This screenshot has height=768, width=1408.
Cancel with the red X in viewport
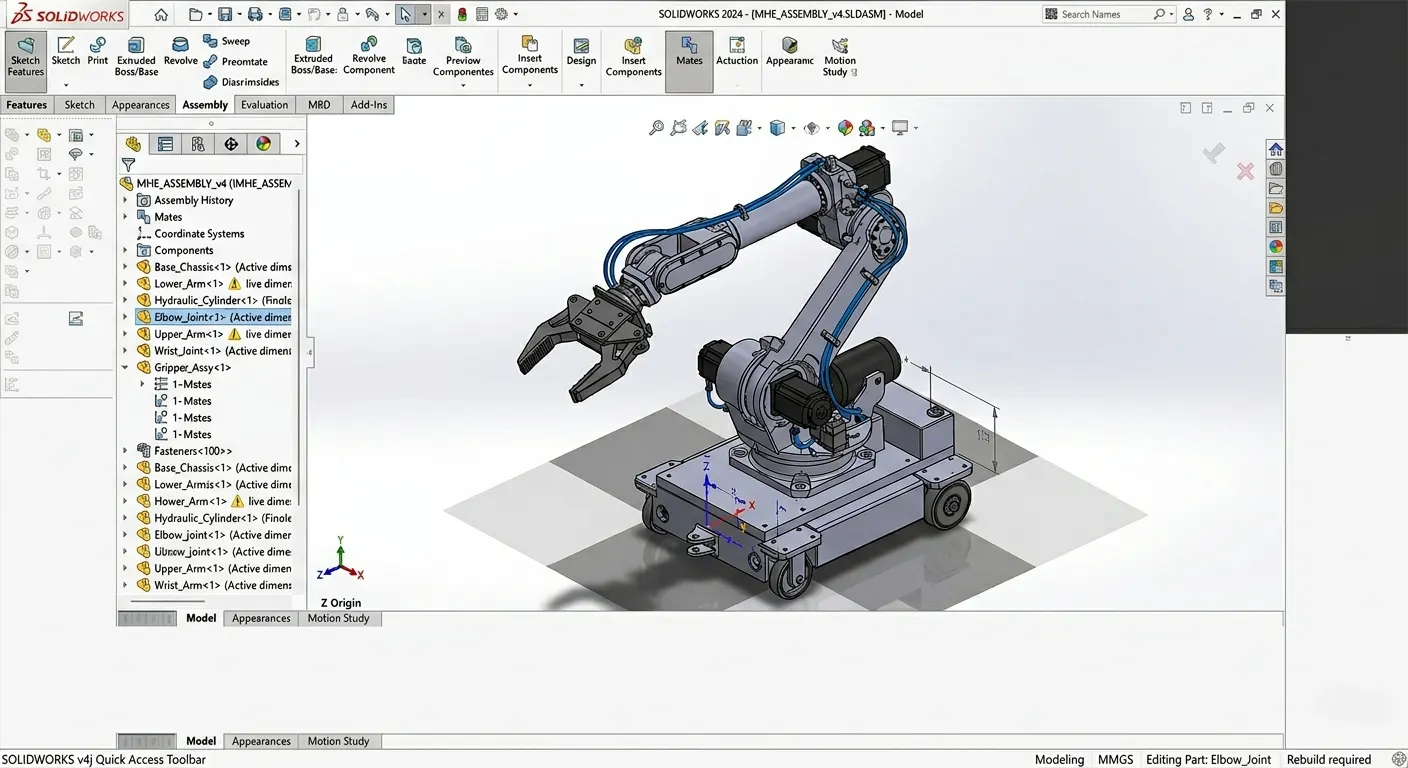coord(1245,171)
